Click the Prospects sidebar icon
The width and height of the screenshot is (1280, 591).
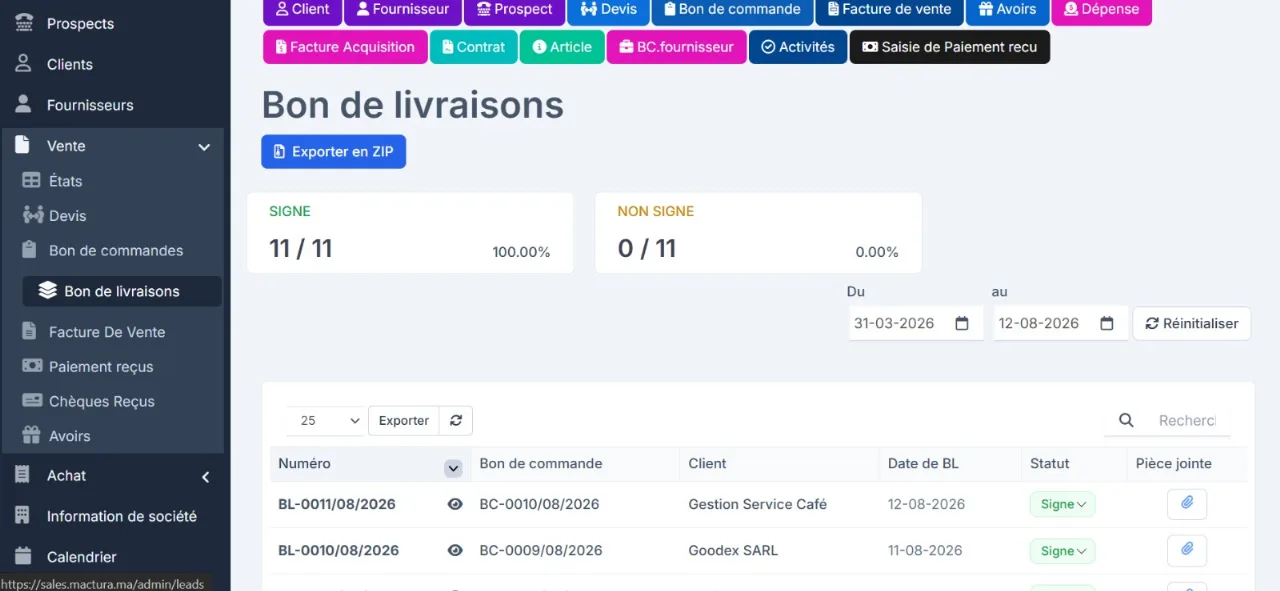[23, 23]
